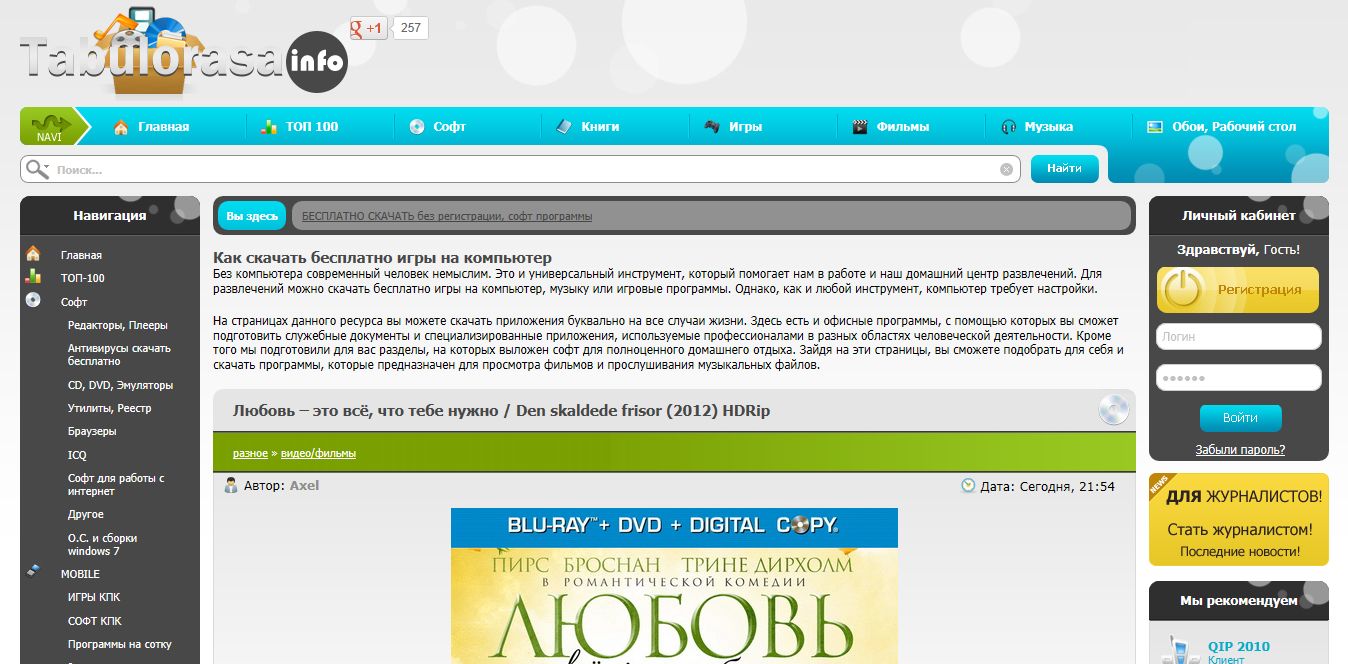This screenshot has height=664, width=1348.
Task: Open СОФТ КПК category
Action: [95, 621]
